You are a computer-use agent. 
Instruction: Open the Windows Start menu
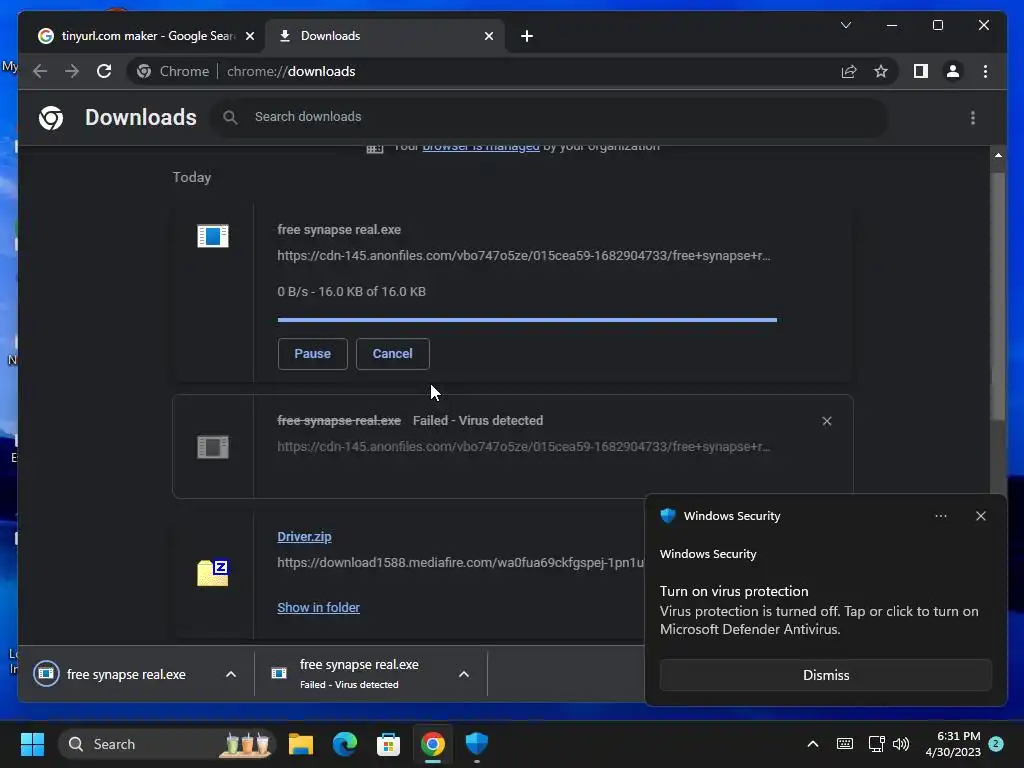coord(32,744)
